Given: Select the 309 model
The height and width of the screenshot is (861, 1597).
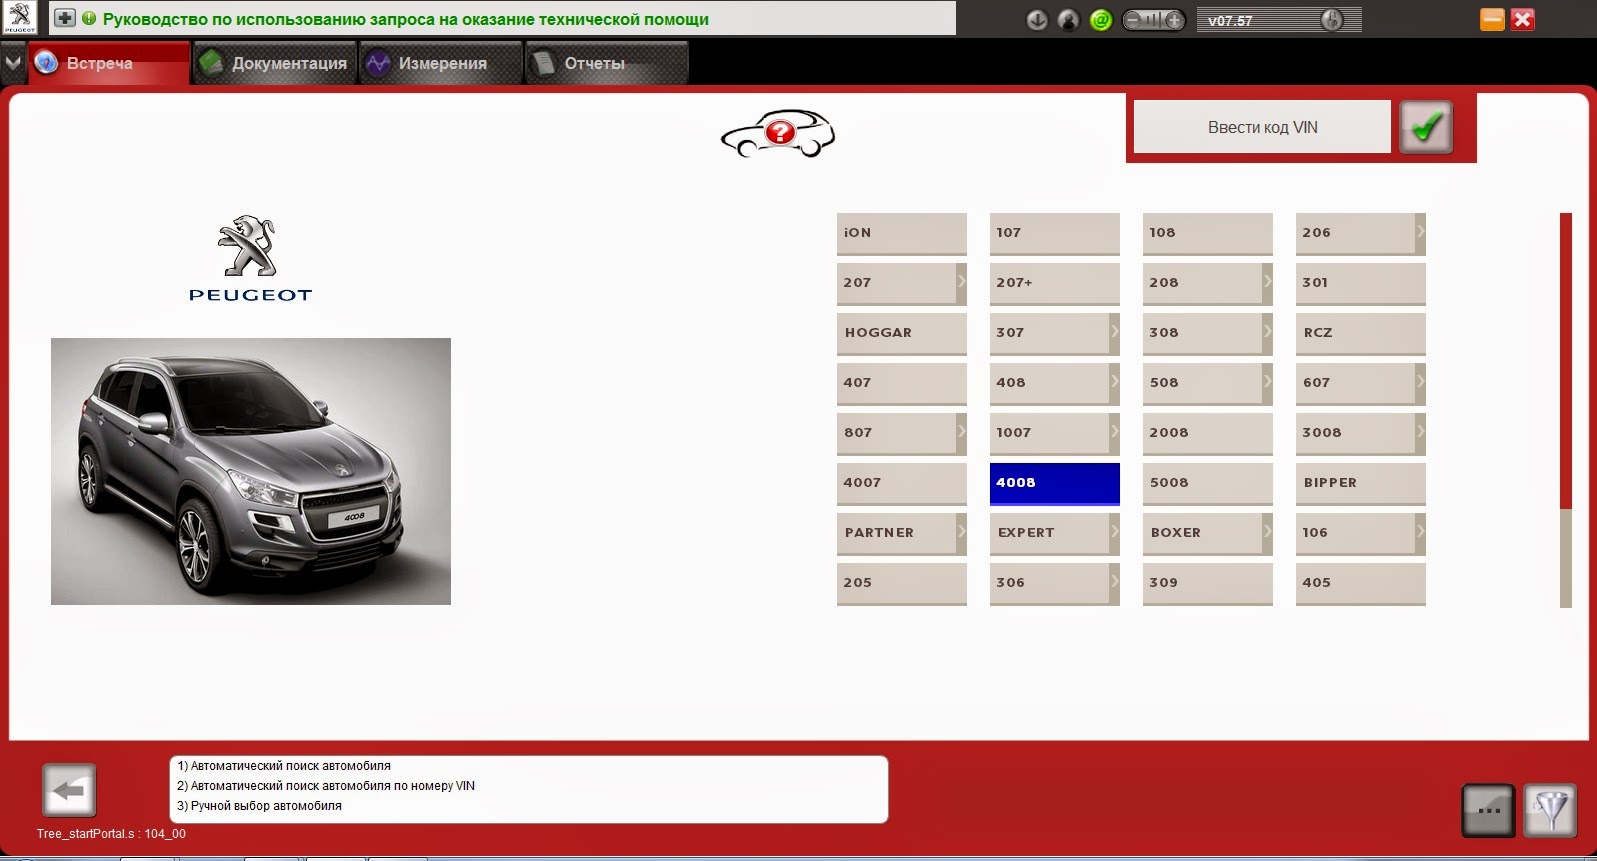Looking at the screenshot, I should tap(1208, 583).
